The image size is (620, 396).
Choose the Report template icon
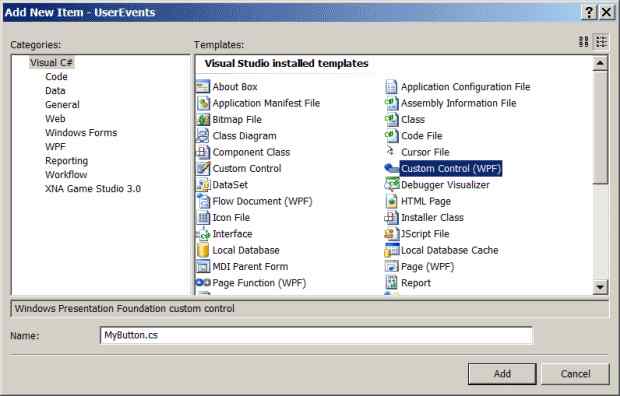pos(391,283)
